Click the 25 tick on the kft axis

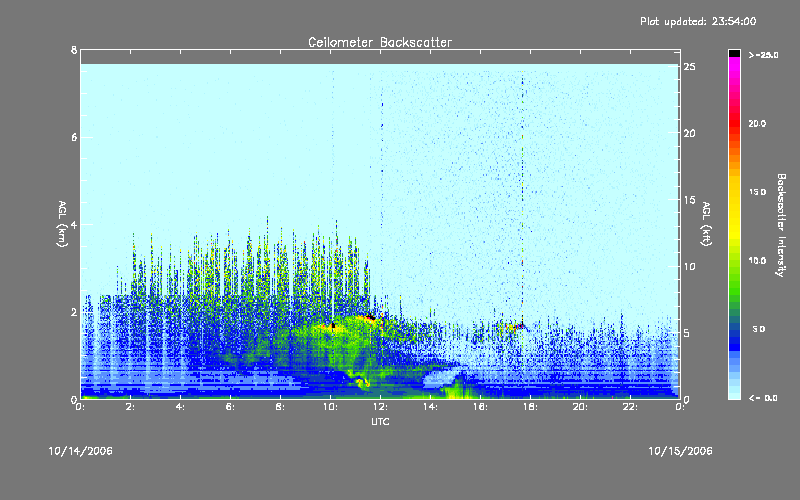pos(690,67)
